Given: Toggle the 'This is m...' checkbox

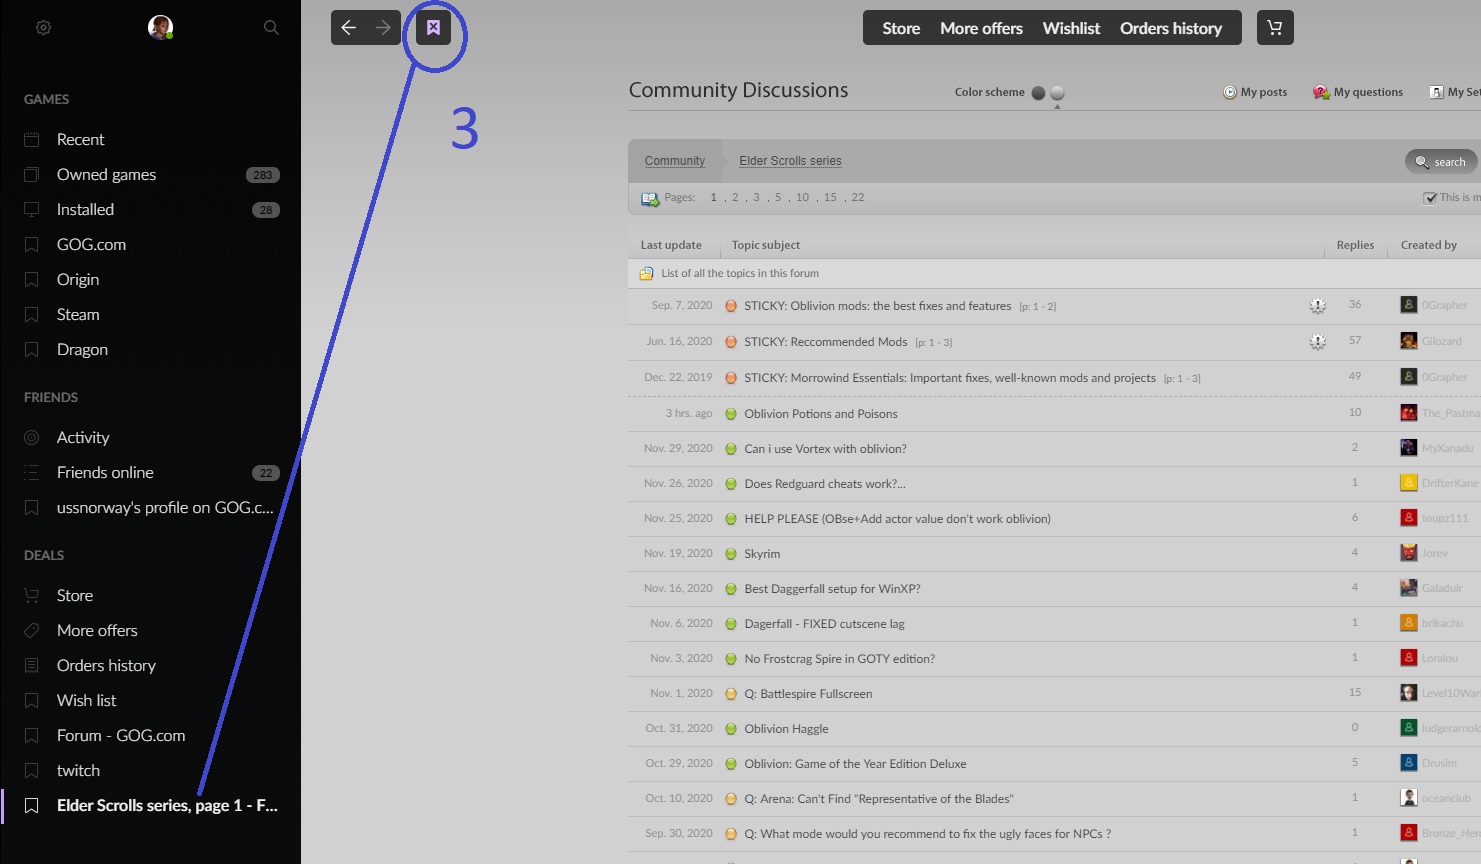Looking at the screenshot, I should 1430,198.
